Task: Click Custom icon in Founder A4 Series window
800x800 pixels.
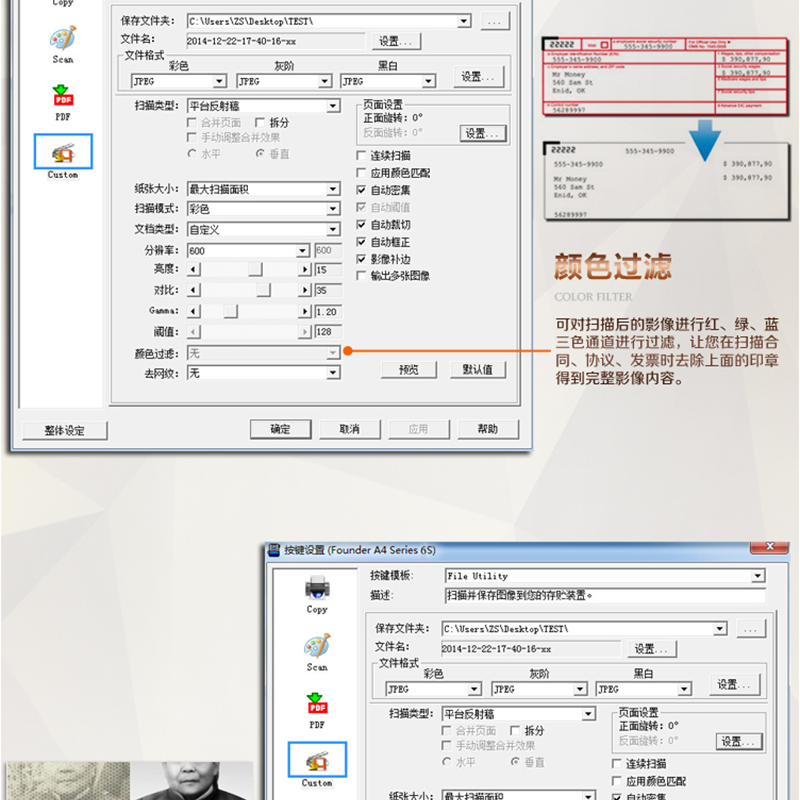Action: pyautogui.click(x=317, y=762)
